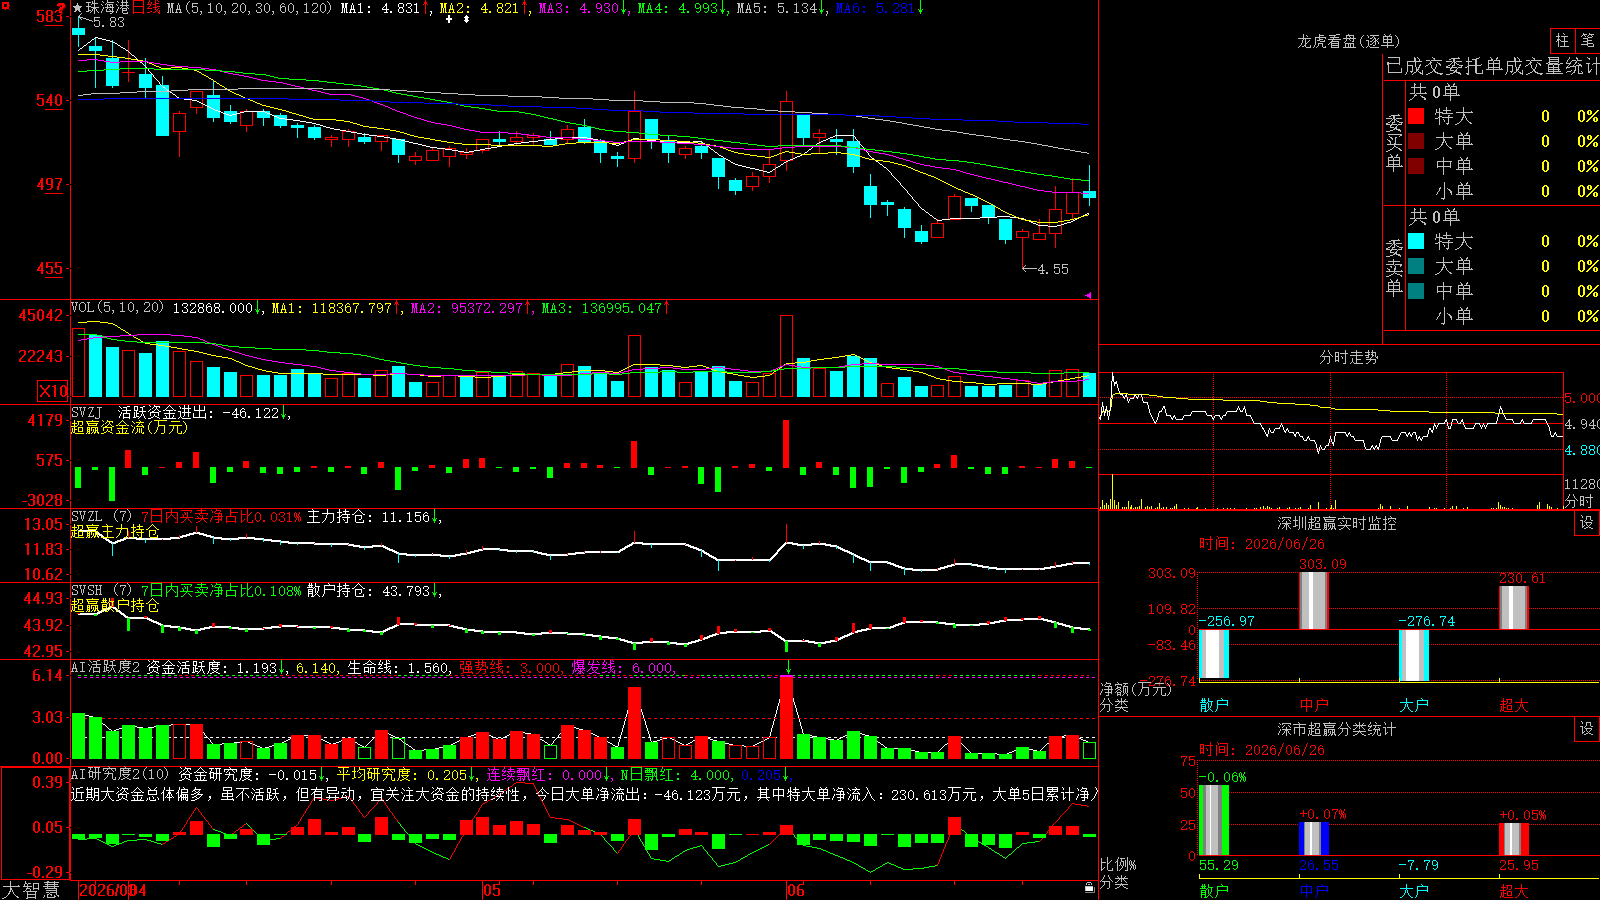Click the VOL(5,10,20) indicator label
Viewport: 1600px width, 900px height.
click(x=117, y=308)
